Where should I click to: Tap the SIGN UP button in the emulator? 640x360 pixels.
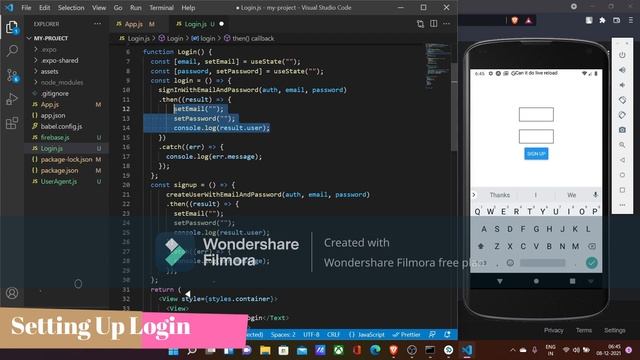click(x=536, y=154)
